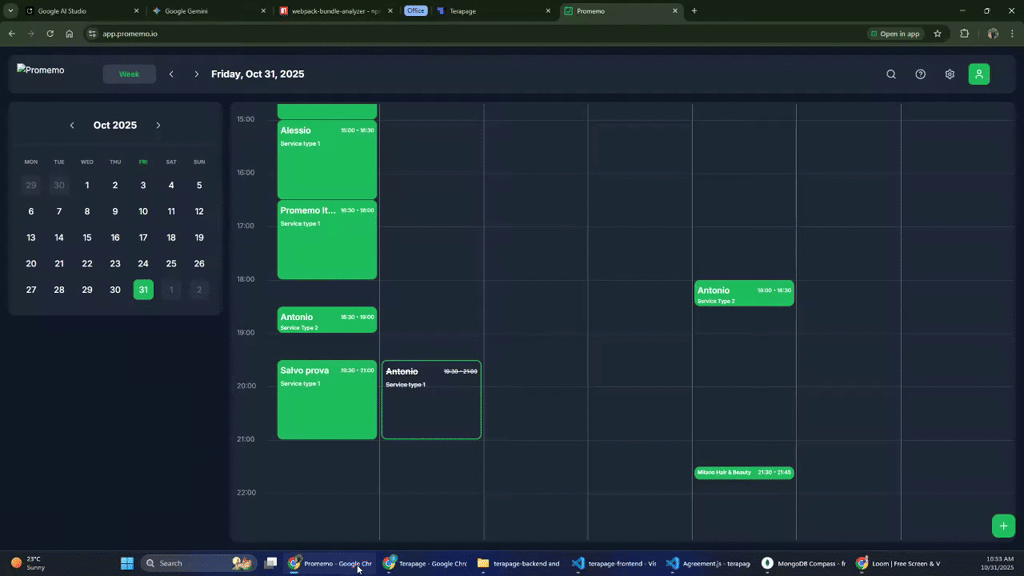Click the Office tab group label
This screenshot has width=1024, height=576.
415,11
